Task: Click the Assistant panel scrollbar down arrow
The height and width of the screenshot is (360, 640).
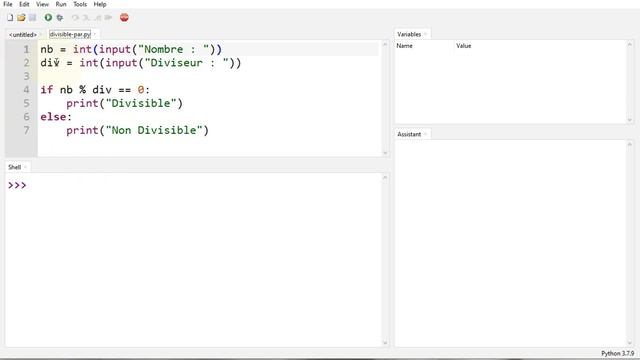Action: 629,343
